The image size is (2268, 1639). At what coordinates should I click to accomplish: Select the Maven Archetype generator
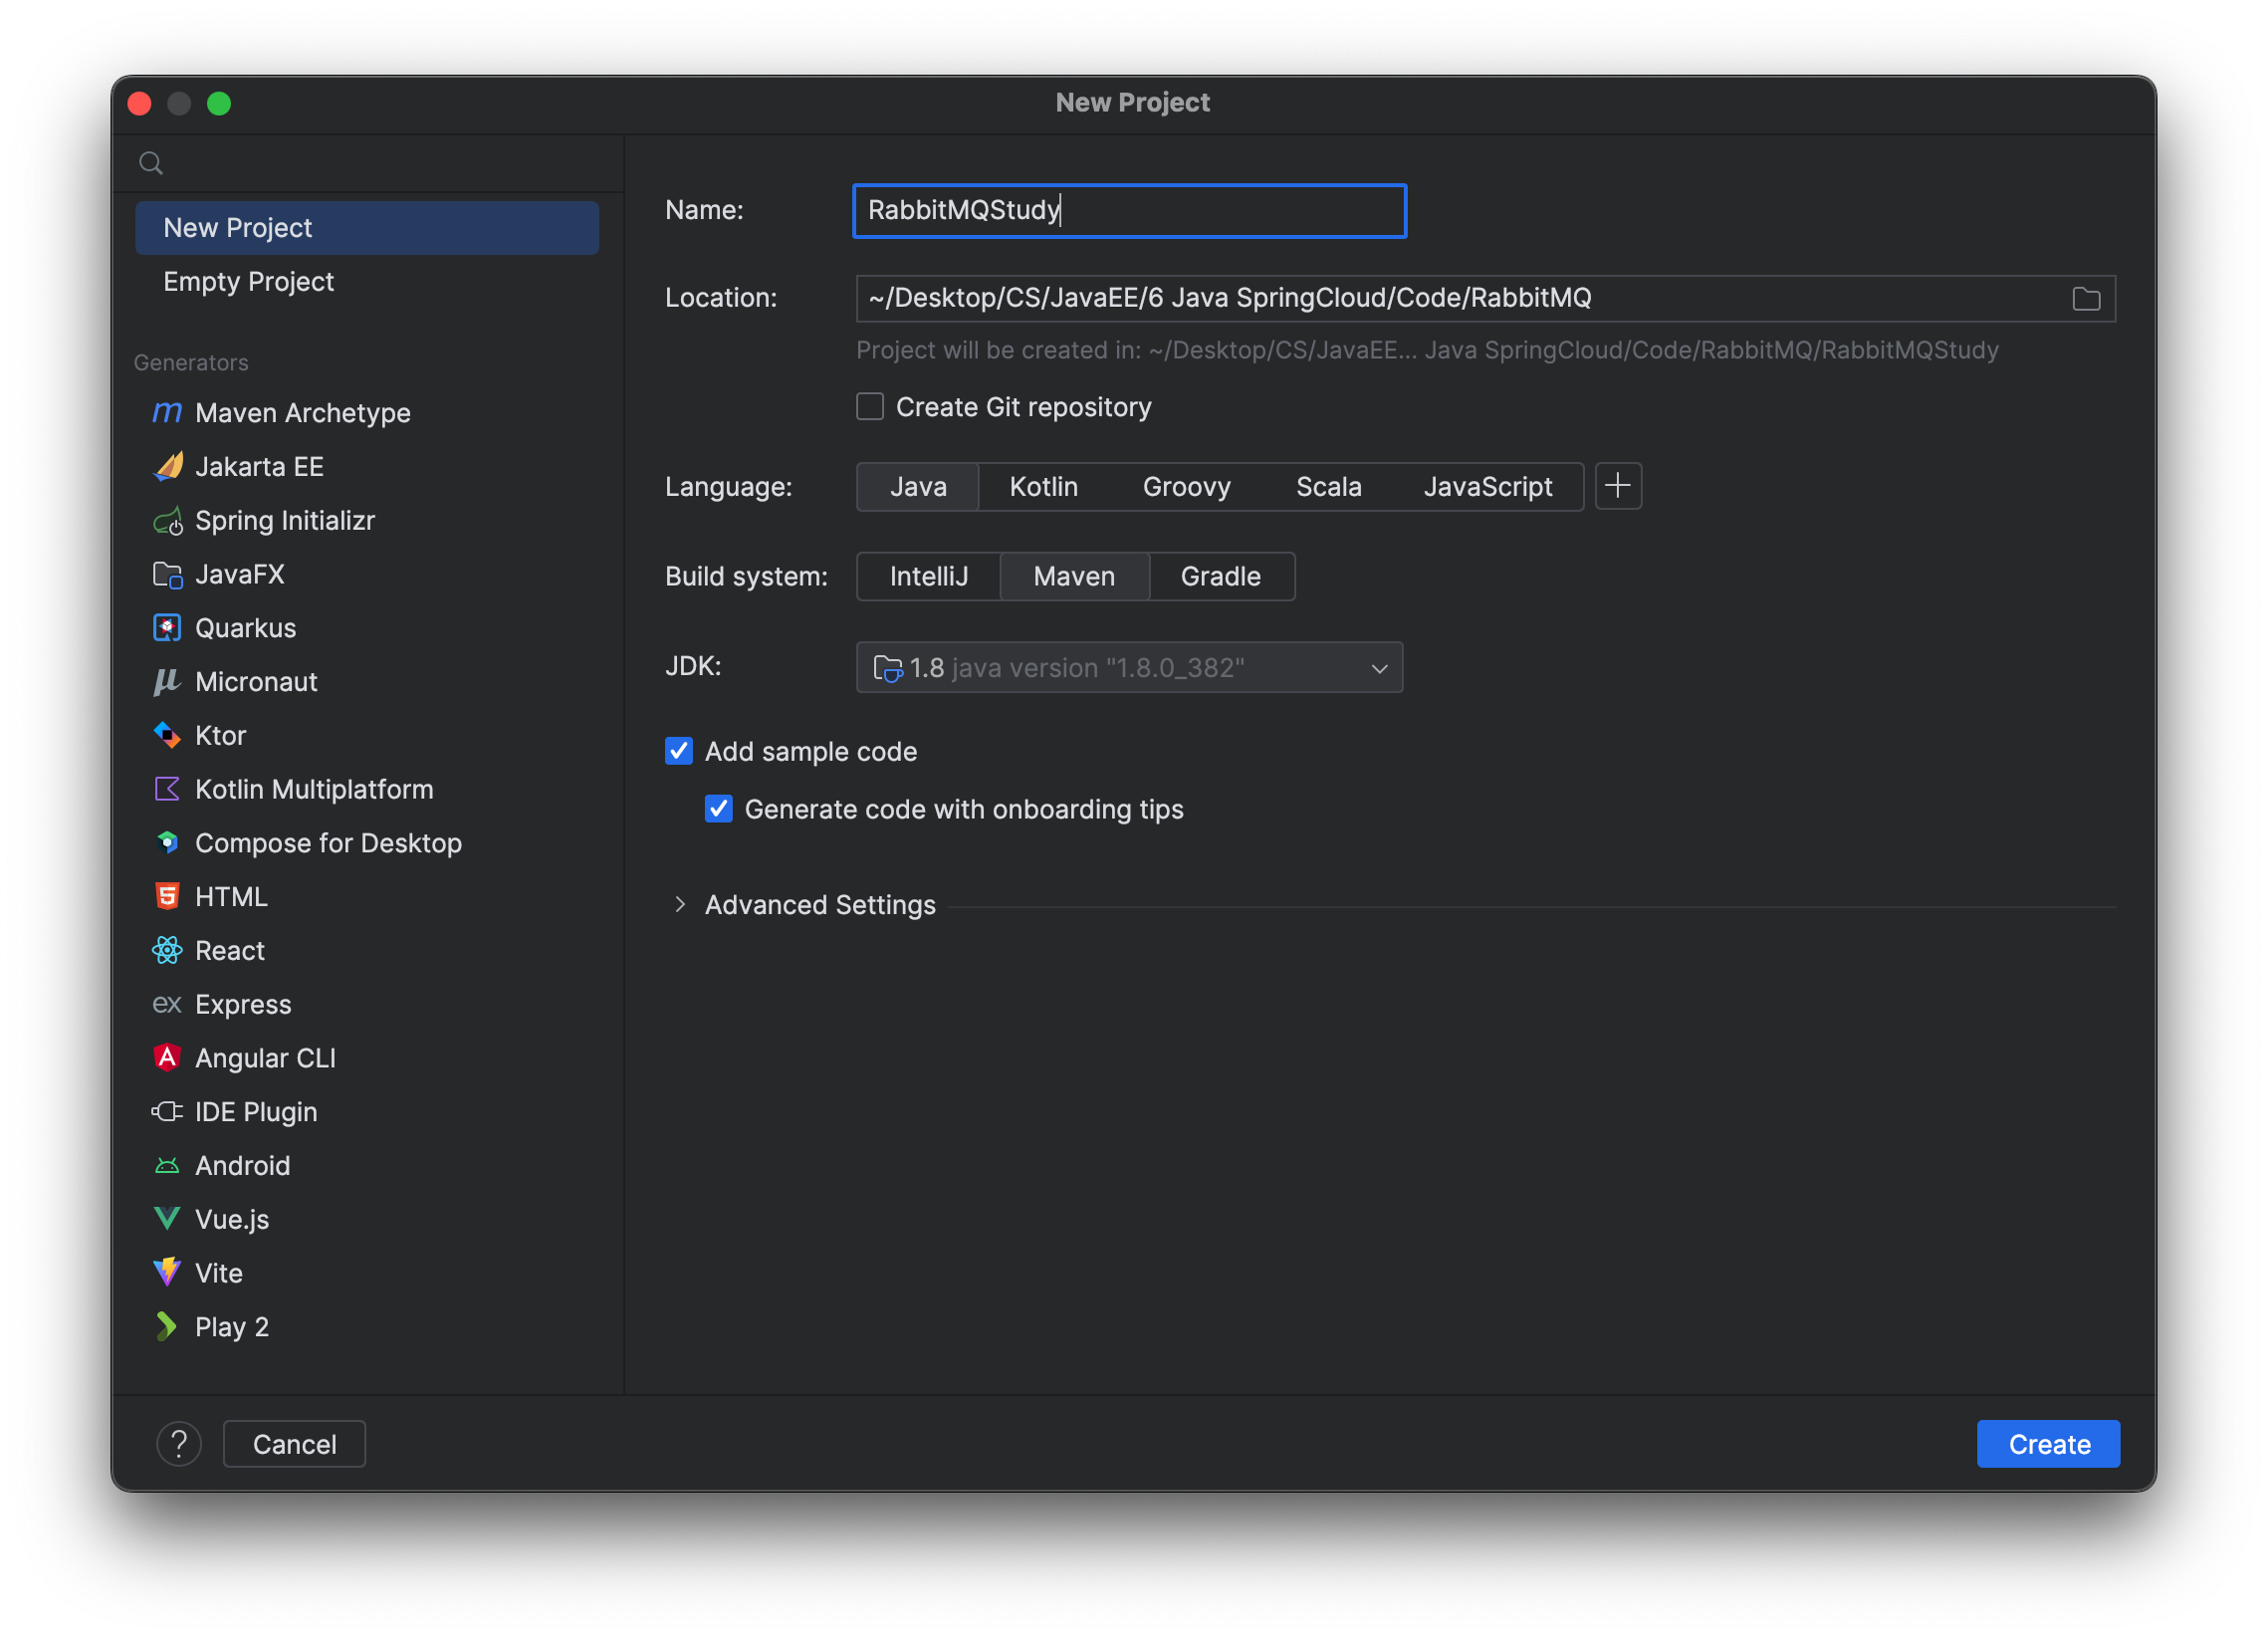tap(302, 412)
